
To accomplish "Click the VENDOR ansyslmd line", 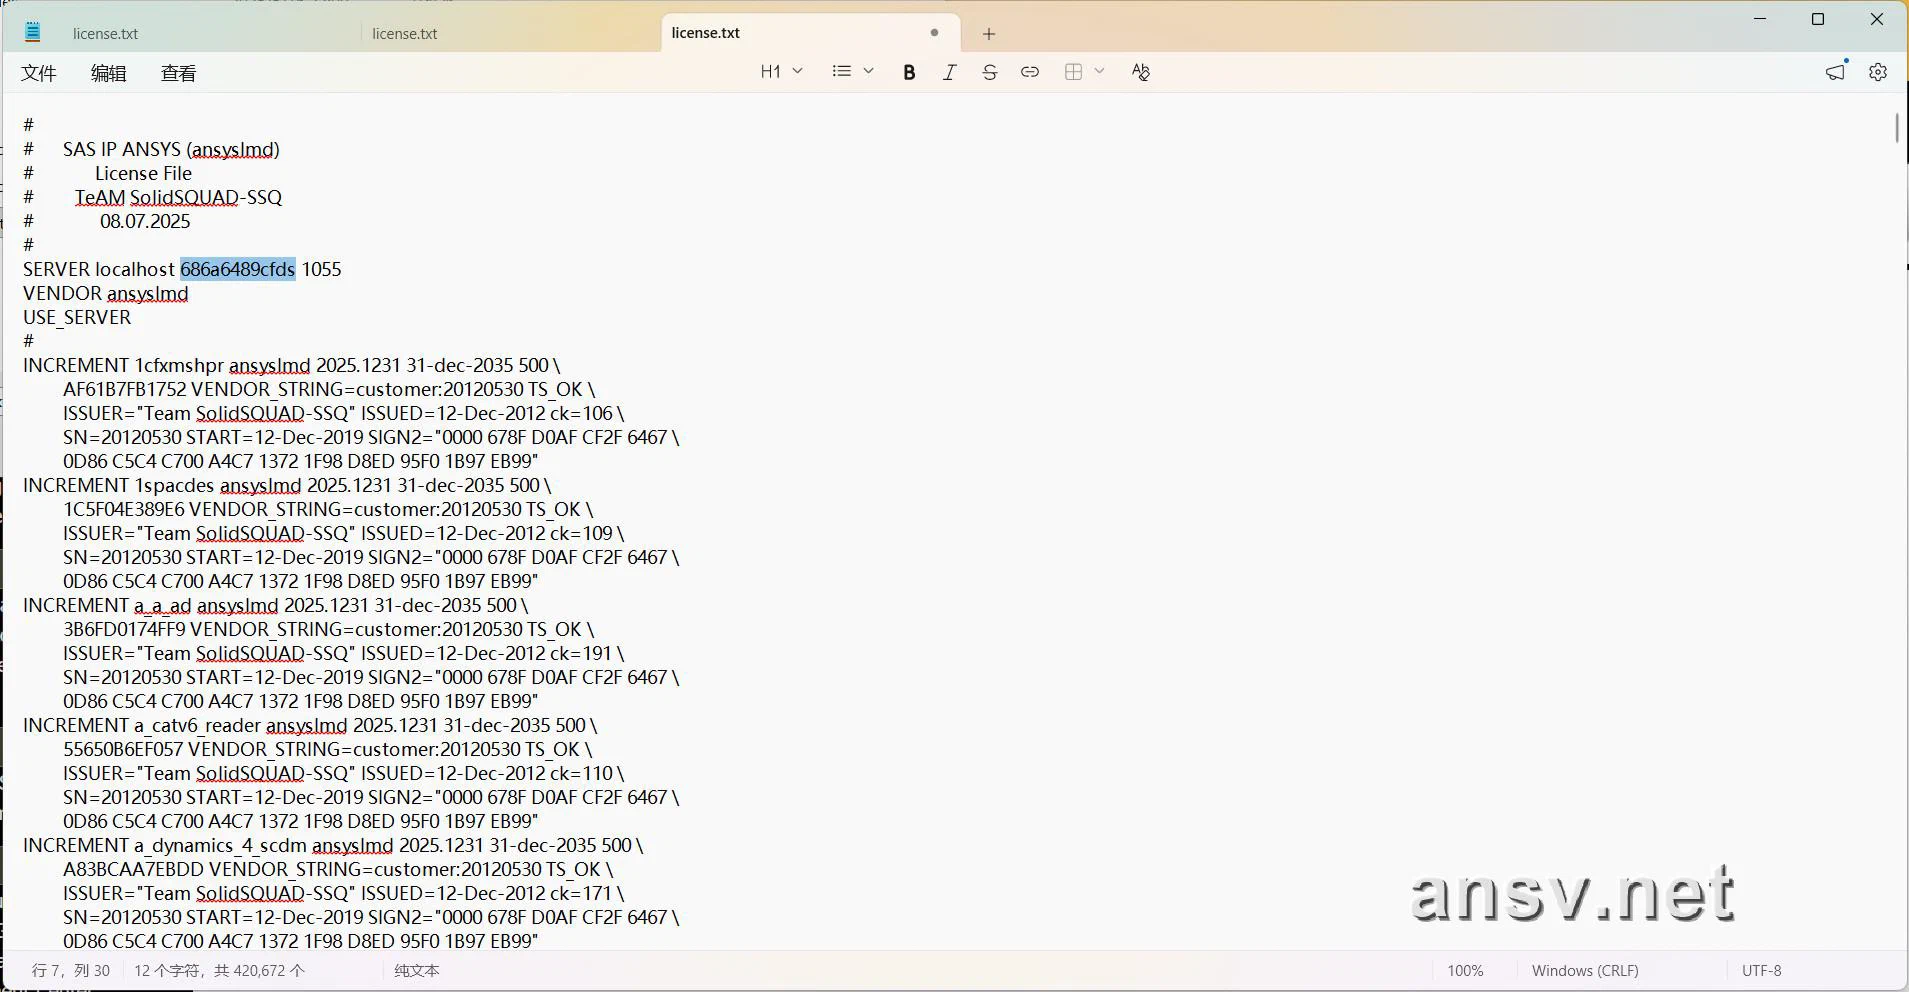I will 106,293.
